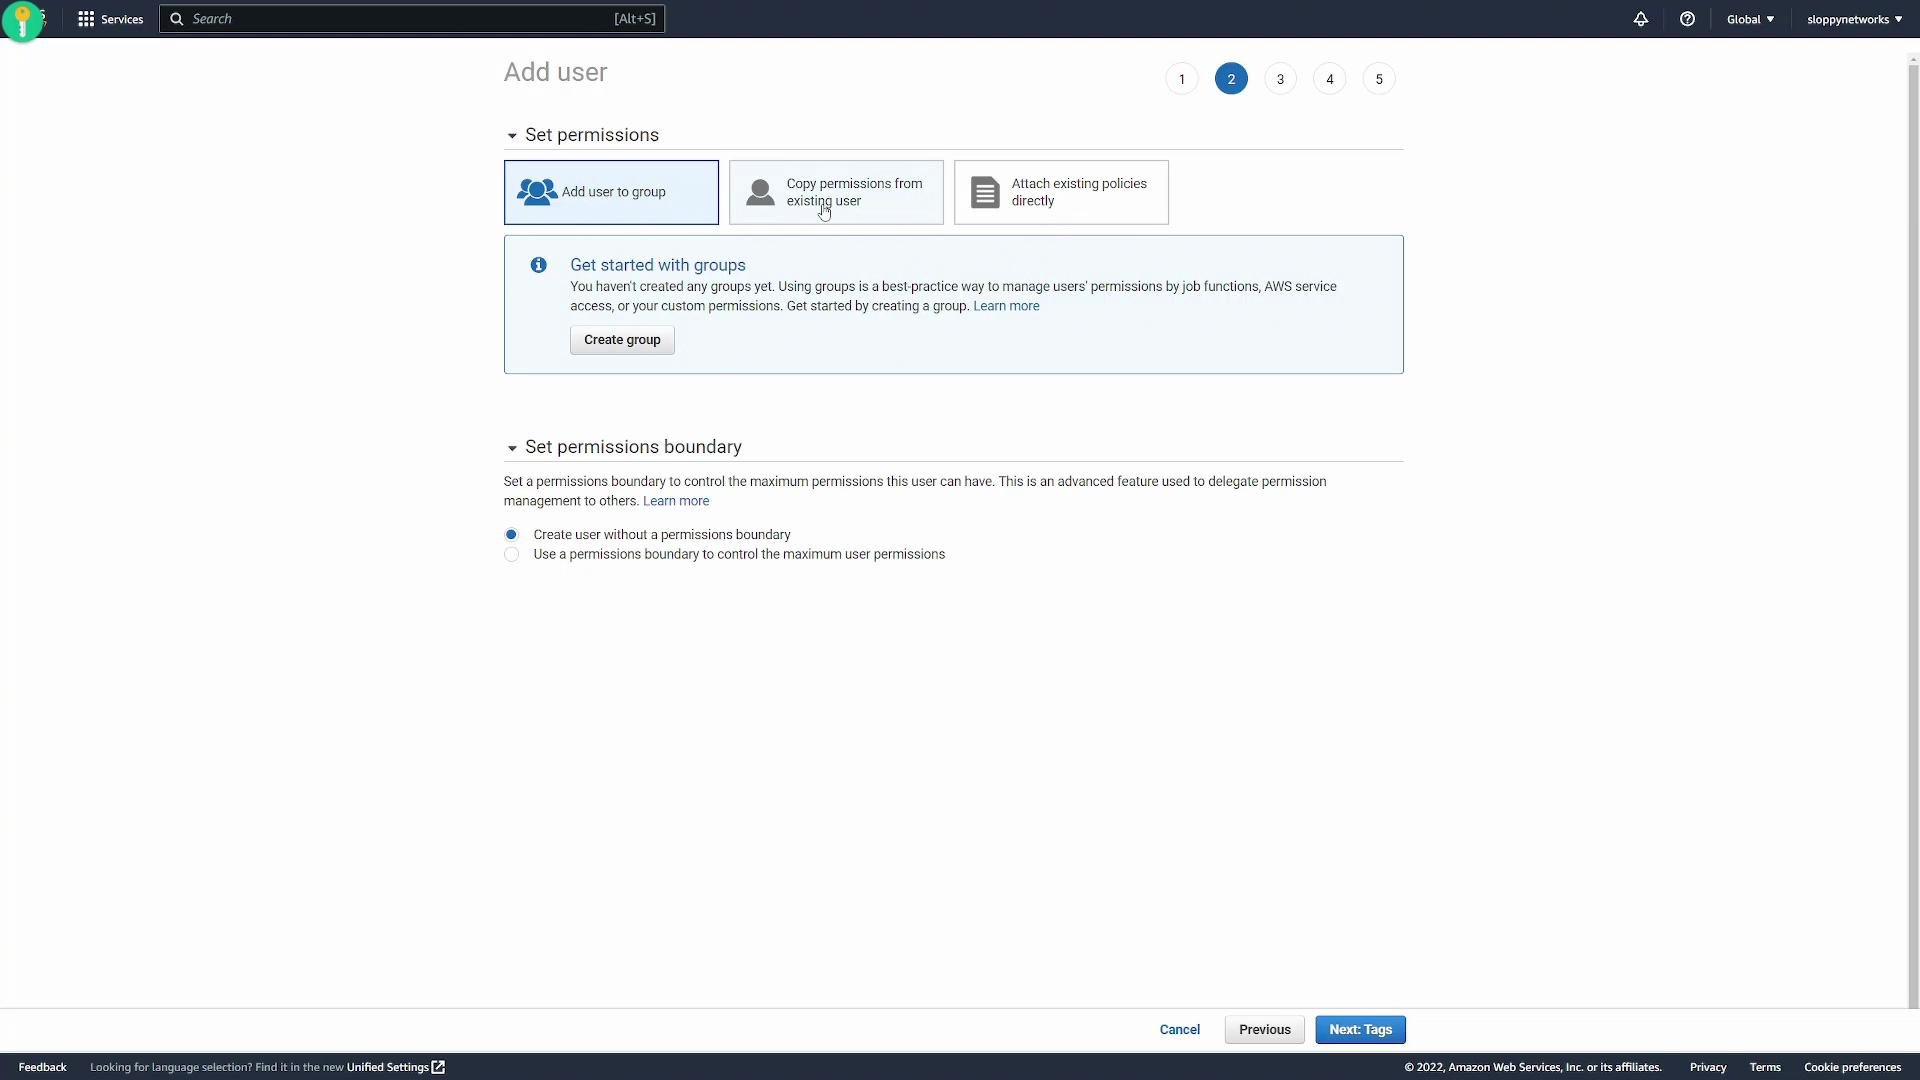Click the Create group button
Image resolution: width=1920 pixels, height=1080 pixels.
pyautogui.click(x=622, y=340)
